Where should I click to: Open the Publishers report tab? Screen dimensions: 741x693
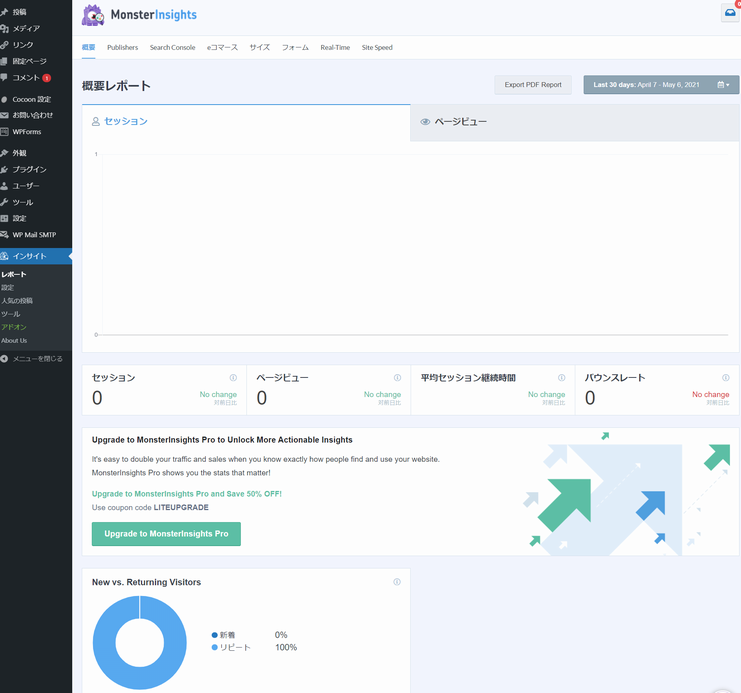click(x=122, y=47)
